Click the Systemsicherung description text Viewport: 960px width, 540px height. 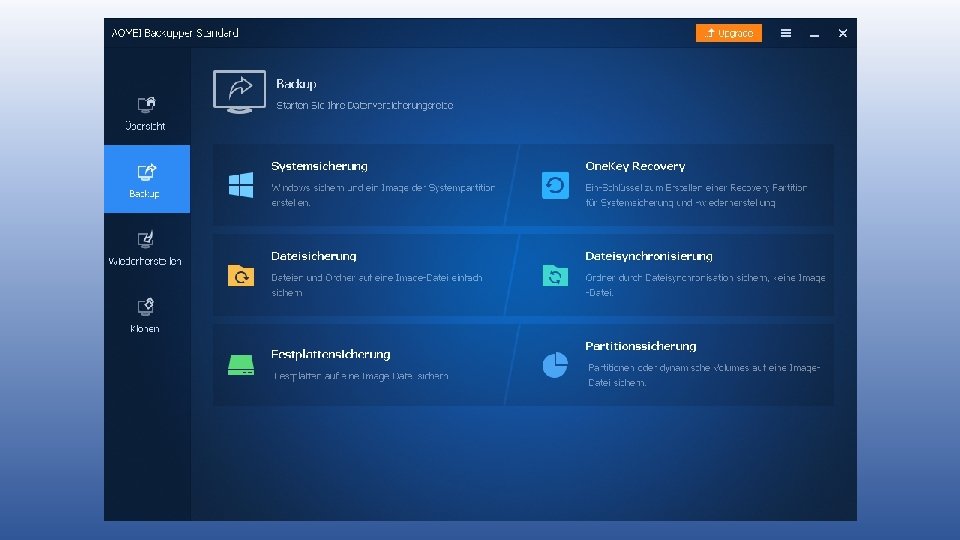[x=383, y=195]
